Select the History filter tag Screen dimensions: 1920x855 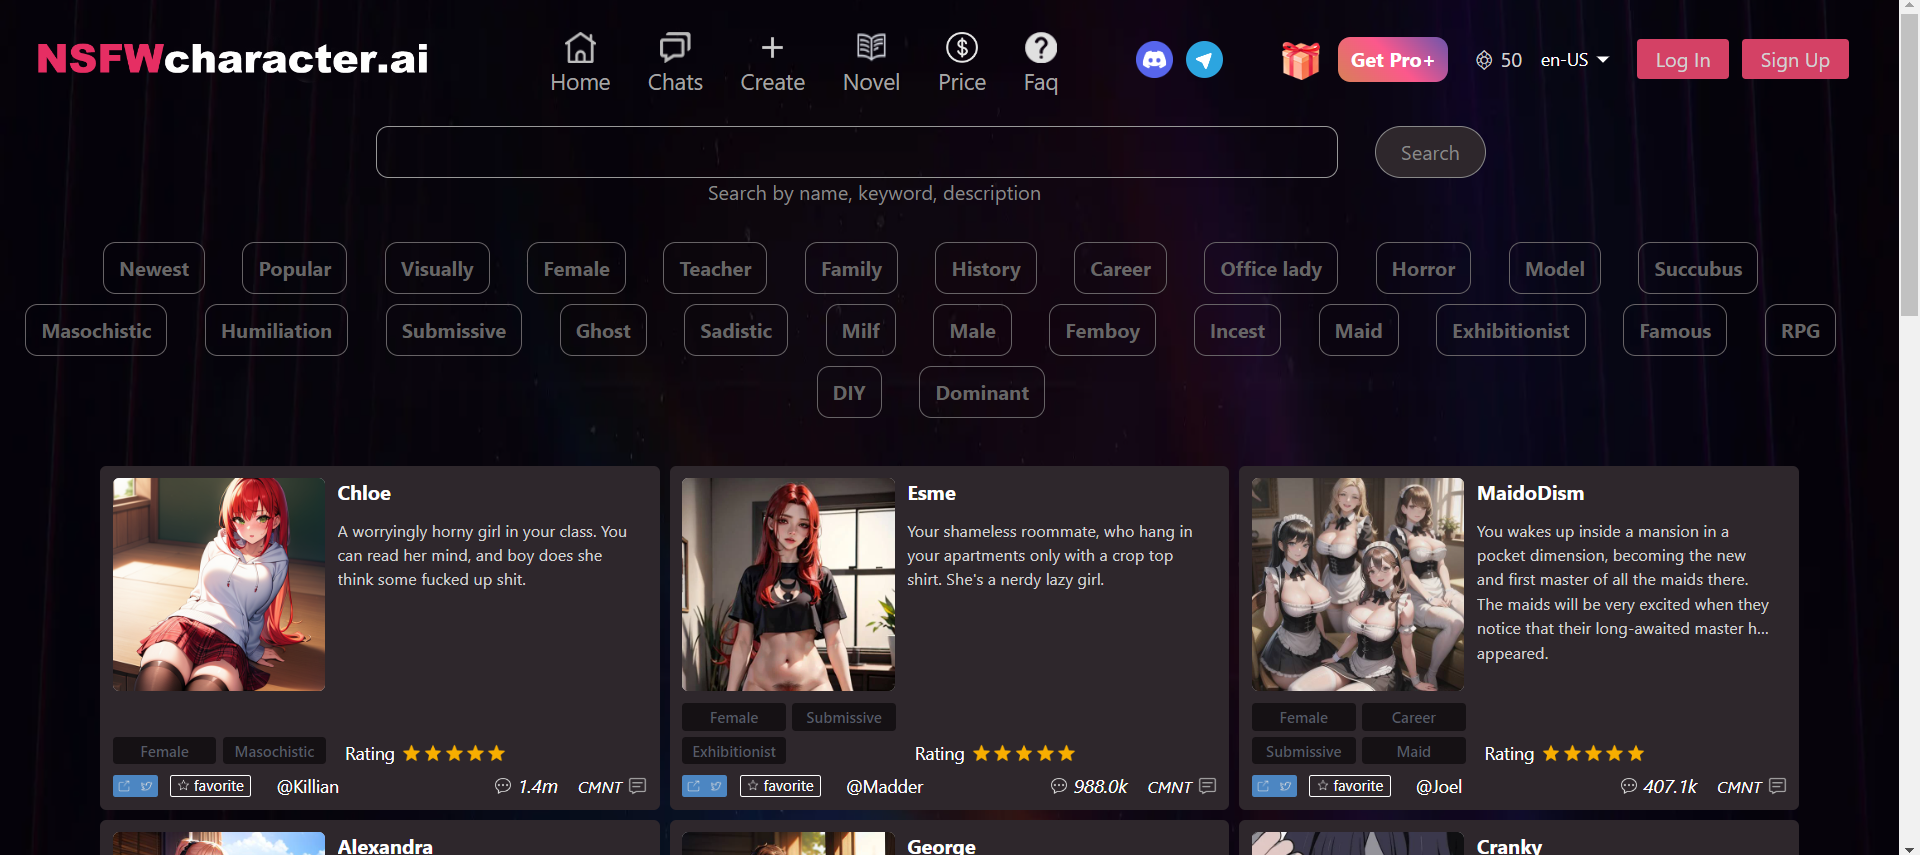(986, 268)
